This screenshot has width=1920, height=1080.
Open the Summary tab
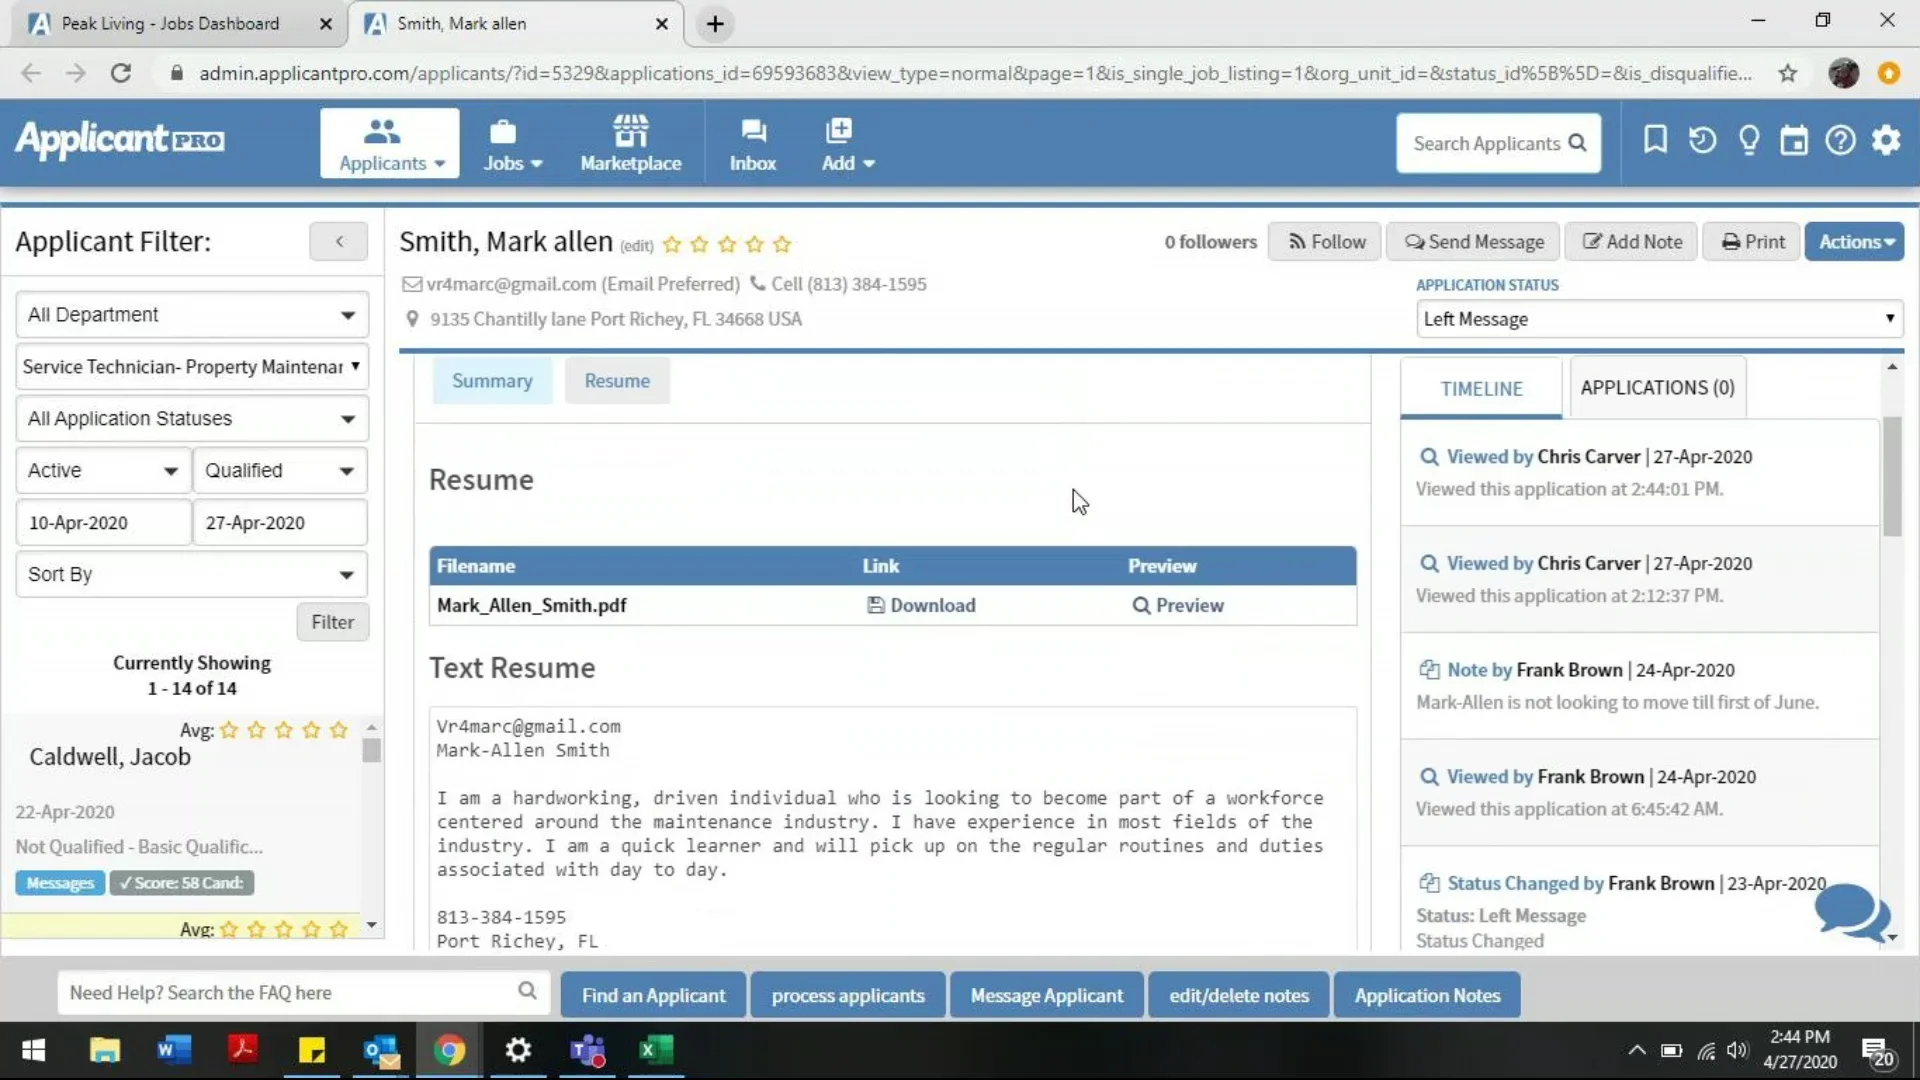(x=492, y=380)
